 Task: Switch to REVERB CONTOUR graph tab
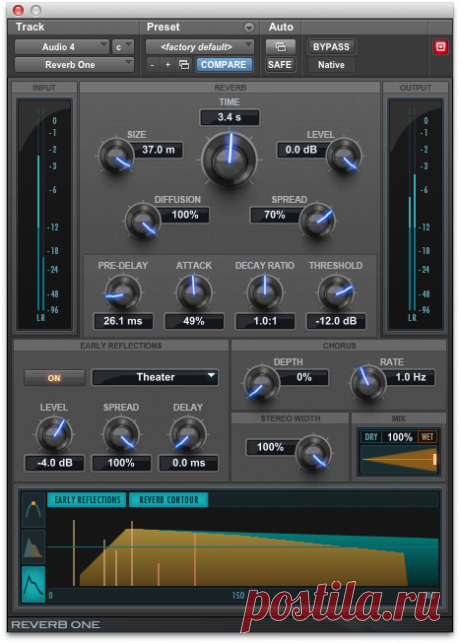coord(169,499)
